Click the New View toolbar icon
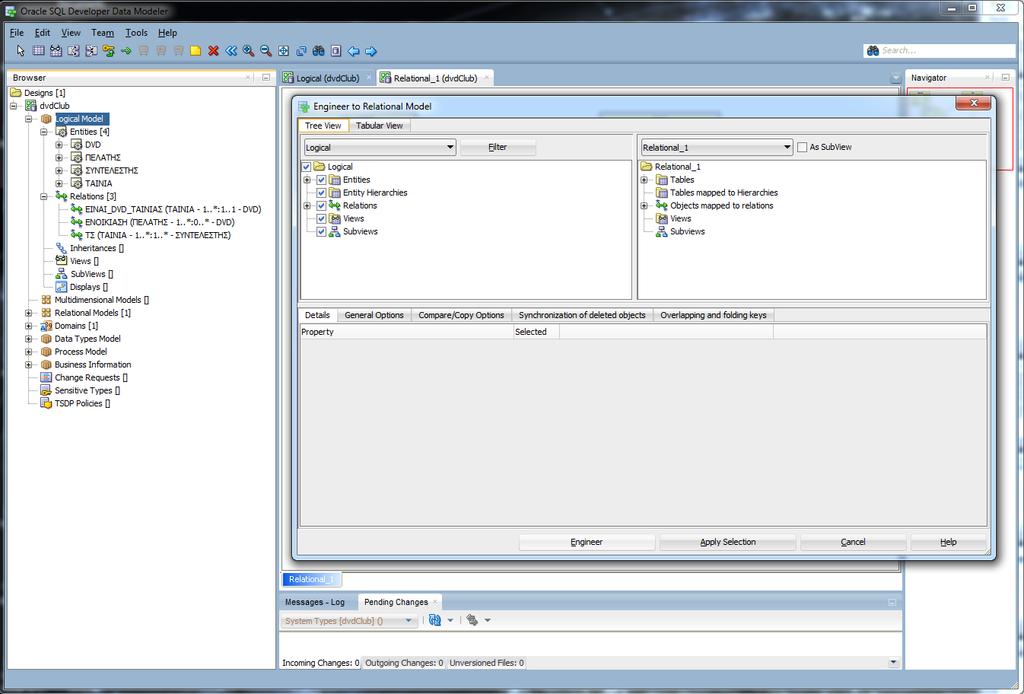The image size is (1024, 694). click(x=56, y=51)
